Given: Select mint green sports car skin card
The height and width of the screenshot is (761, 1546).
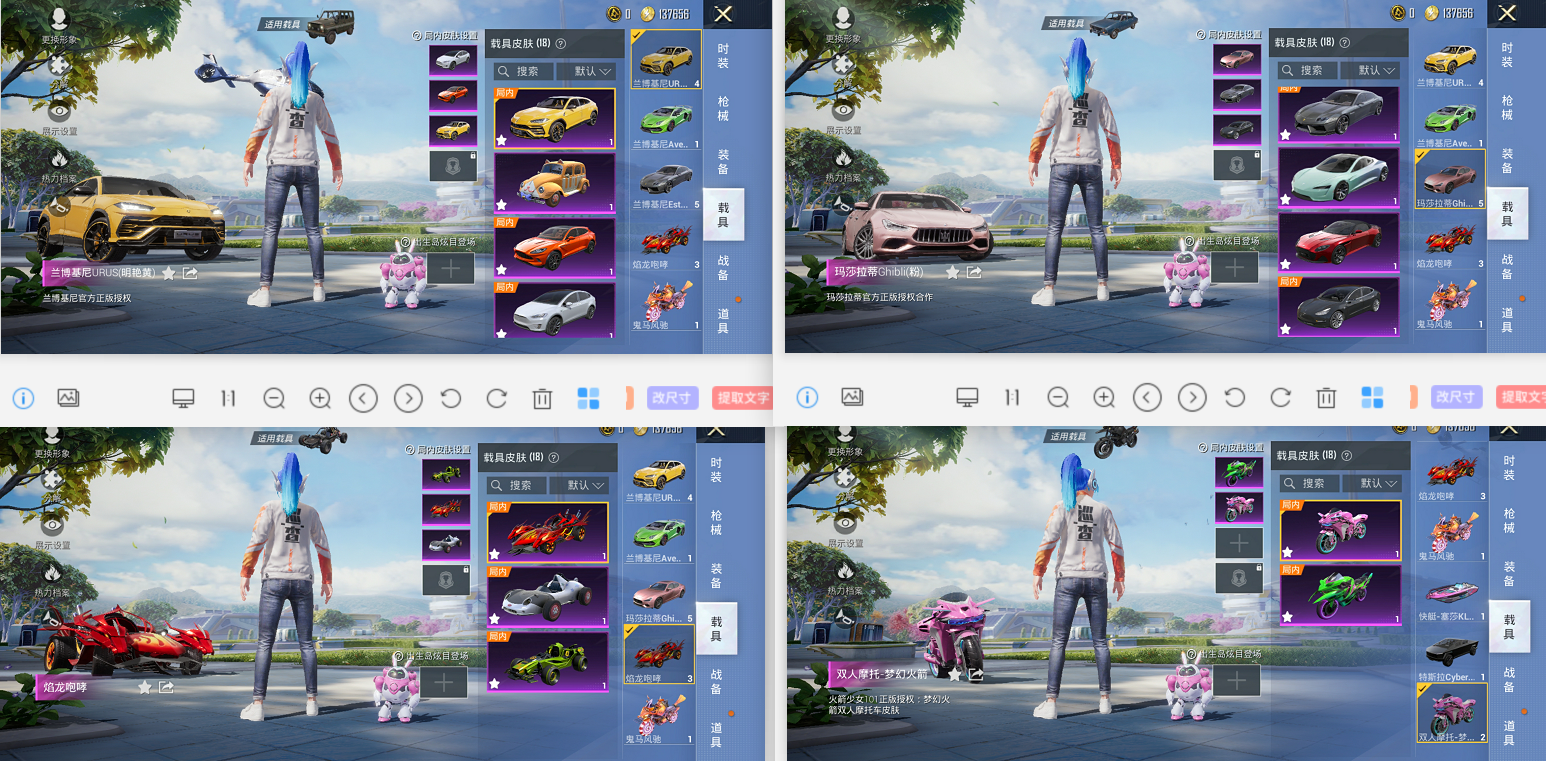Looking at the screenshot, I should coord(1339,178).
